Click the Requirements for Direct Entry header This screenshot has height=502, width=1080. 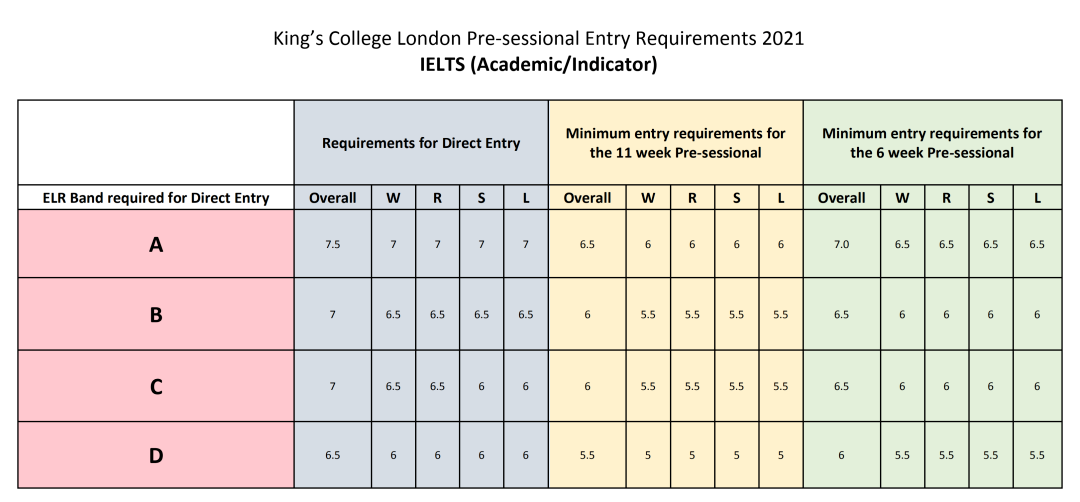[x=422, y=143]
